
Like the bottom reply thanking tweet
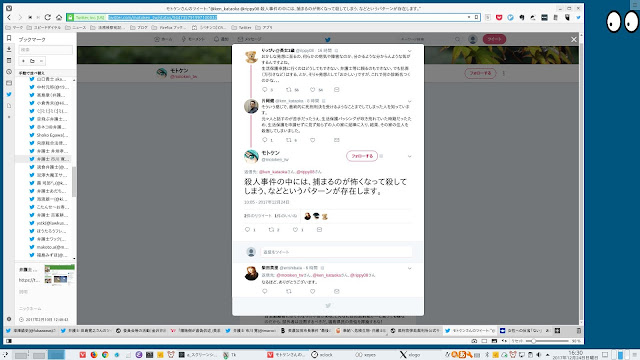pos(313,291)
